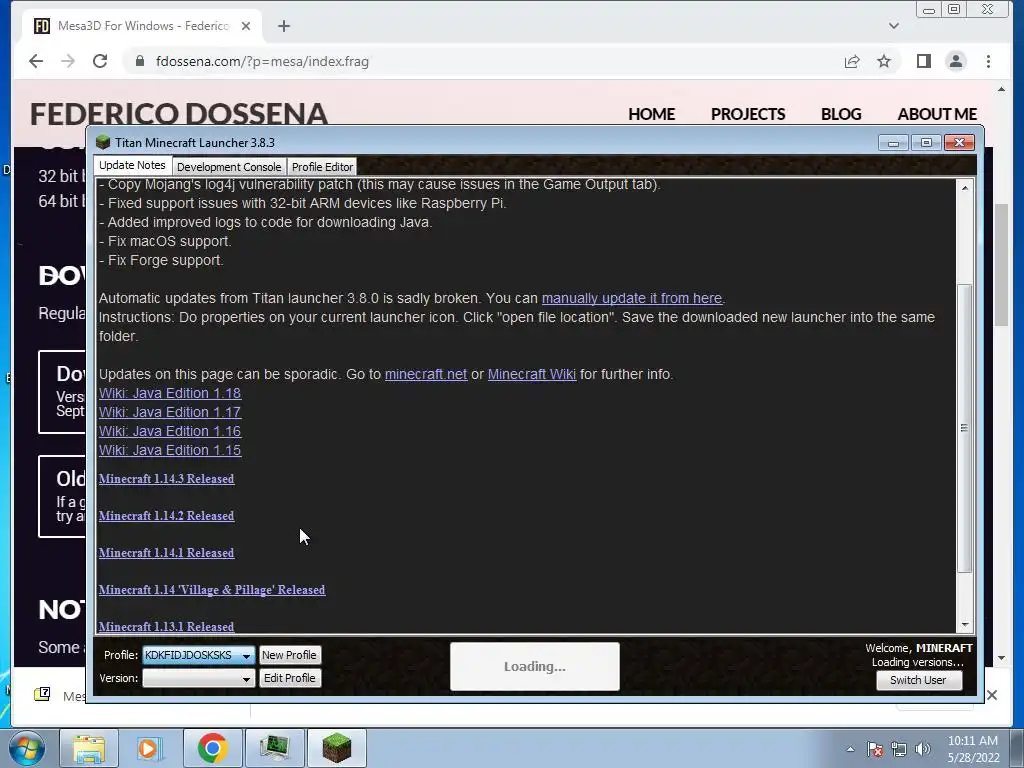Screen dimensions: 1024x768
Task: Click browser page scrollbar thumb
Action: 1001,265
